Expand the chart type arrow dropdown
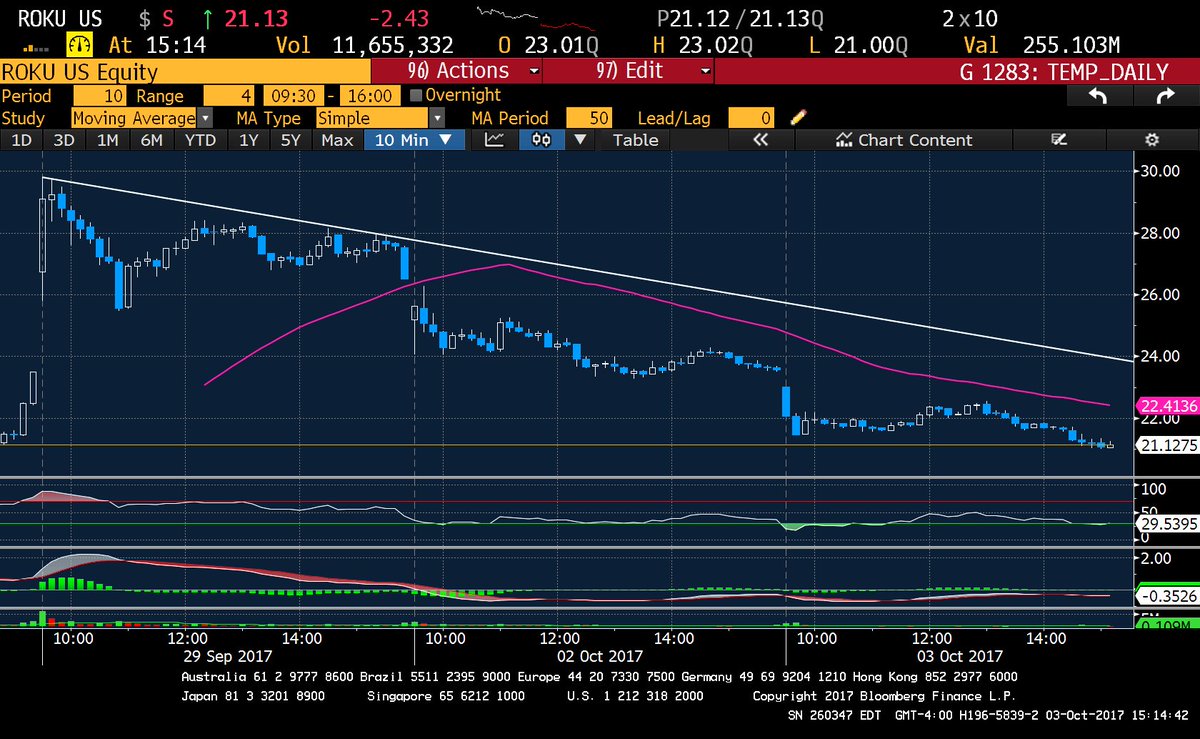The image size is (1200, 739). pyautogui.click(x=580, y=140)
